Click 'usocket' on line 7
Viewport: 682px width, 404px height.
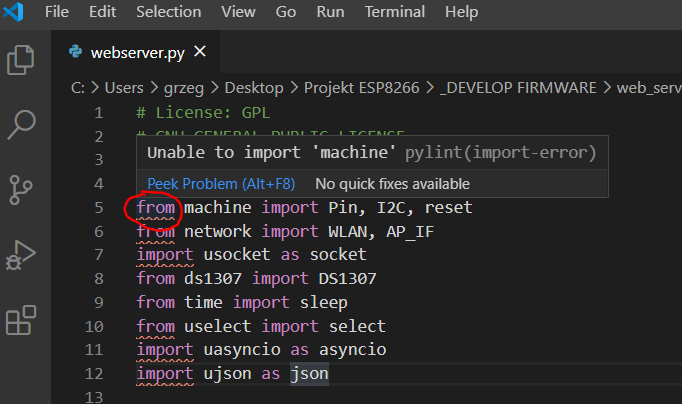tap(237, 254)
